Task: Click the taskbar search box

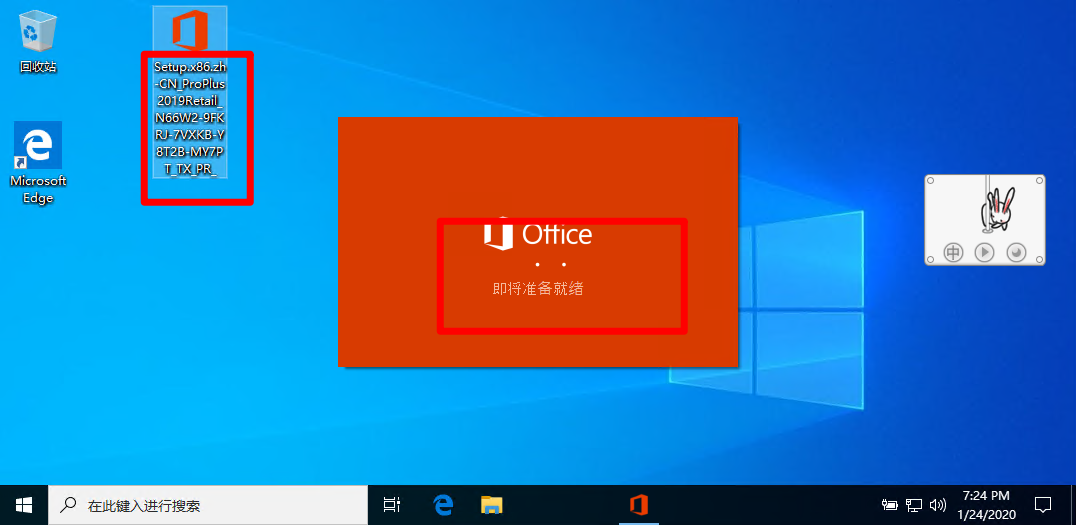Action: click(x=208, y=506)
